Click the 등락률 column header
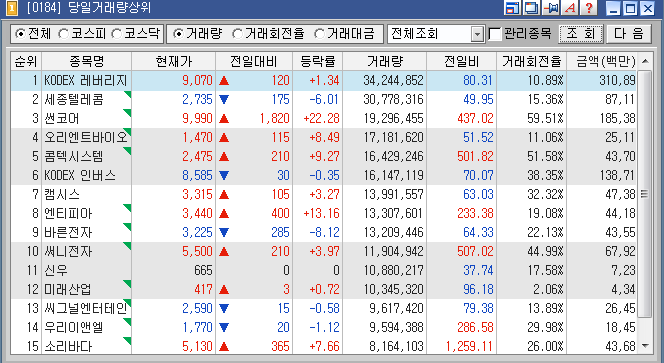 tap(318, 62)
